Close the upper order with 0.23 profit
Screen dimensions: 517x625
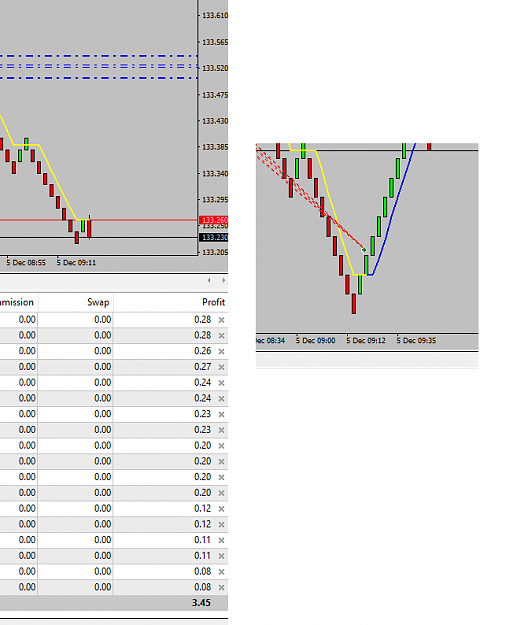pyautogui.click(x=222, y=414)
